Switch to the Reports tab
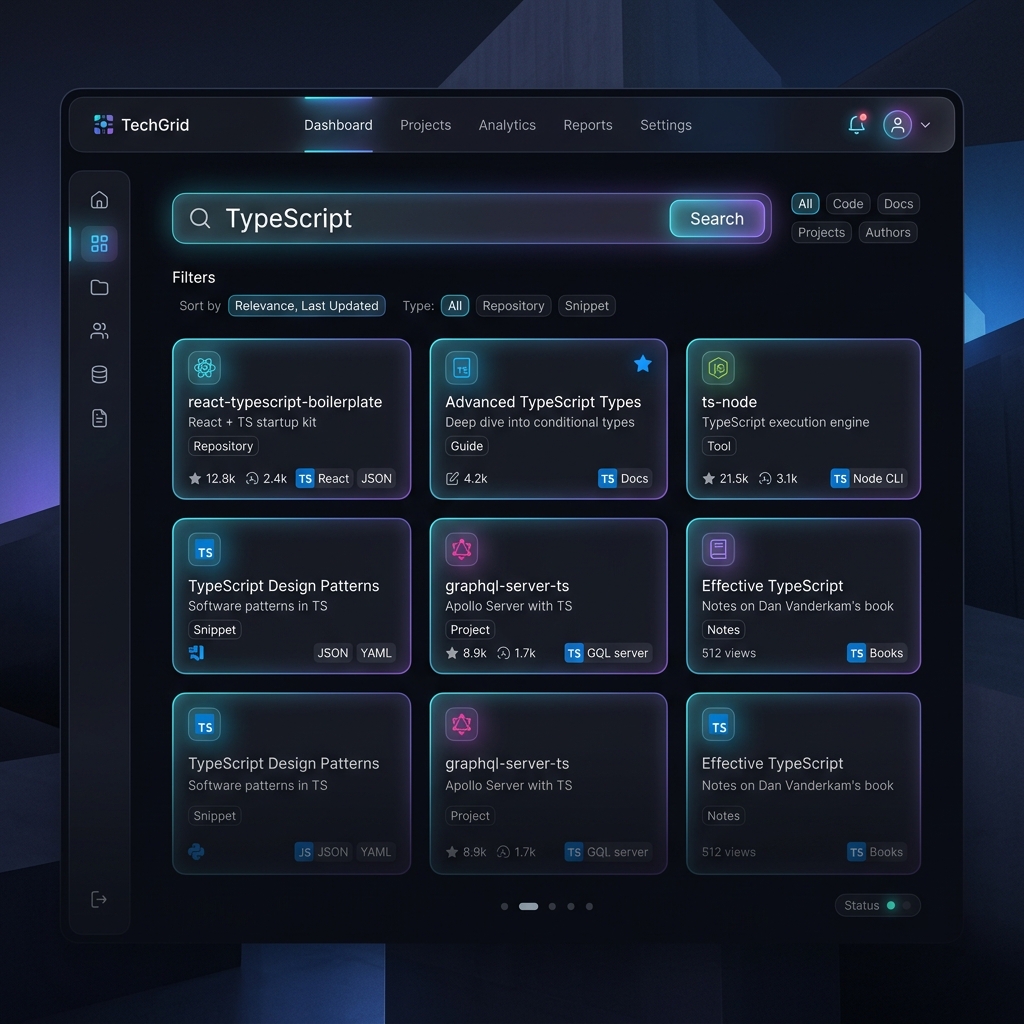The width and height of the screenshot is (1024, 1024). click(x=588, y=125)
